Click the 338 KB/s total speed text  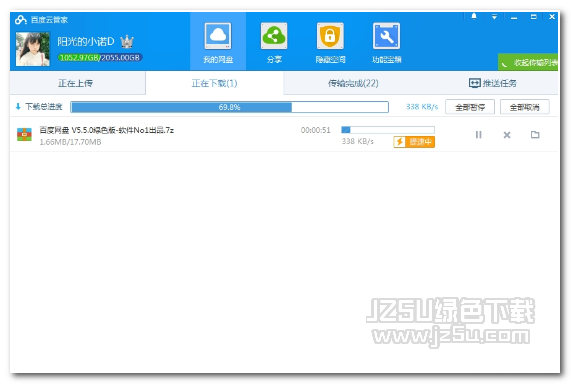pyautogui.click(x=422, y=107)
